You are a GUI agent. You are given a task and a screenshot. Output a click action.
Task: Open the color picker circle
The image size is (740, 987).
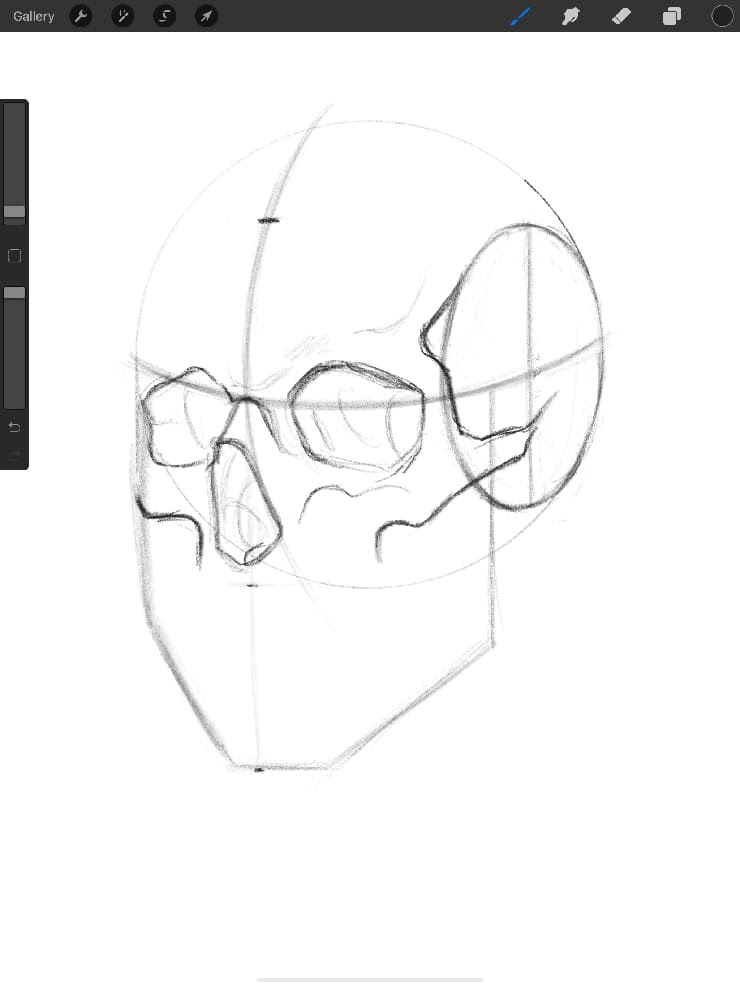tap(722, 16)
